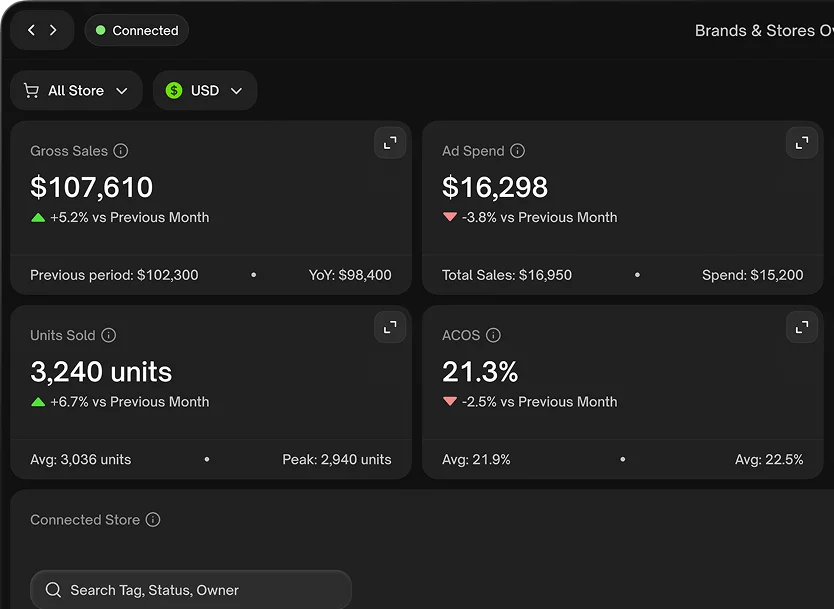Click 'YoY: $98,400' text
The image size is (834, 609).
pos(350,275)
